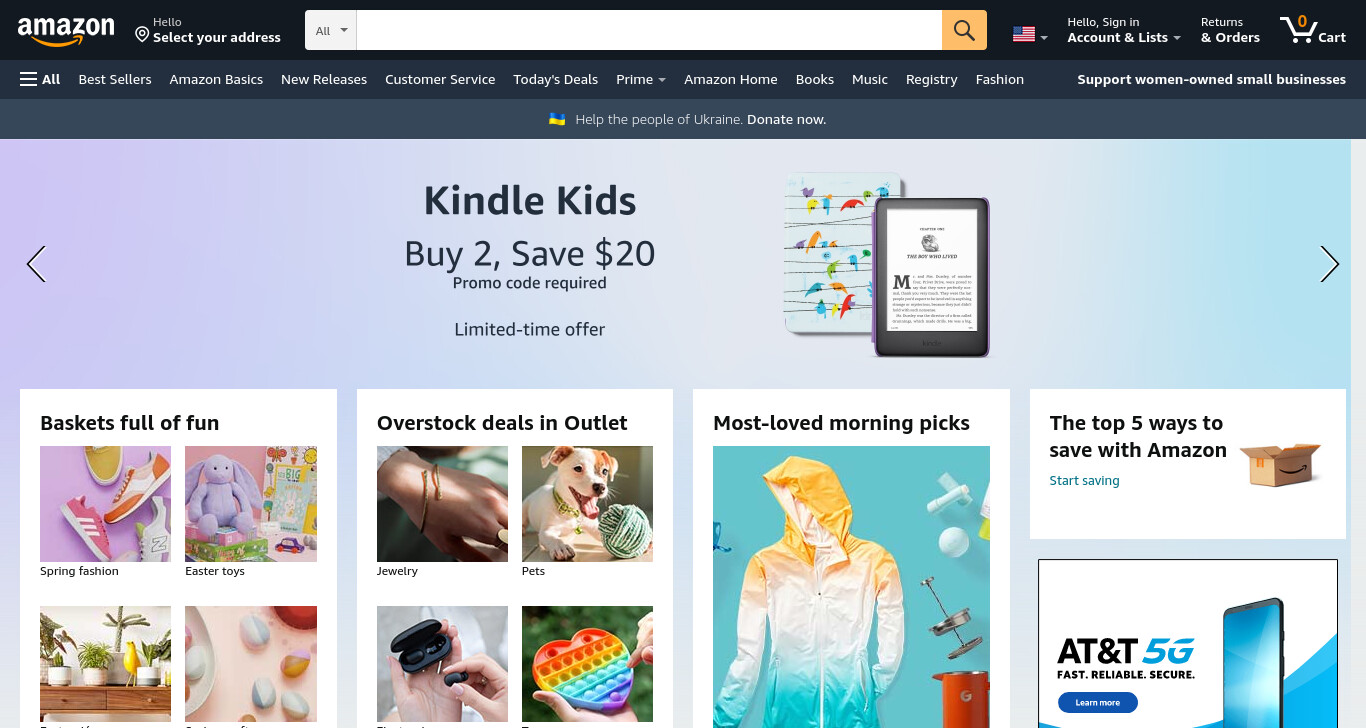This screenshot has height=728, width=1366.
Task: Click inside the search text field
Action: click(x=649, y=30)
